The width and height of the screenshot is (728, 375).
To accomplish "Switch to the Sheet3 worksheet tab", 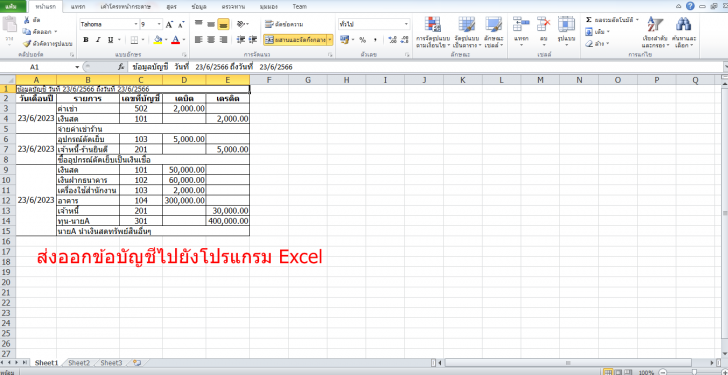I will [111, 362].
